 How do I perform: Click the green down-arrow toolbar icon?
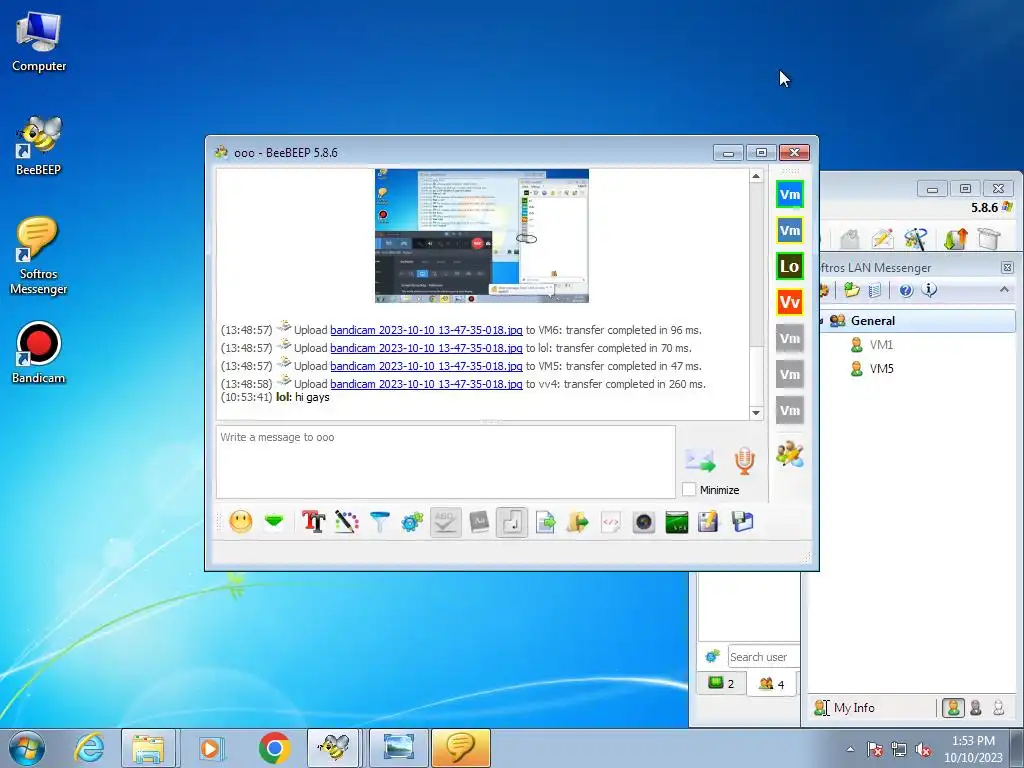(274, 522)
